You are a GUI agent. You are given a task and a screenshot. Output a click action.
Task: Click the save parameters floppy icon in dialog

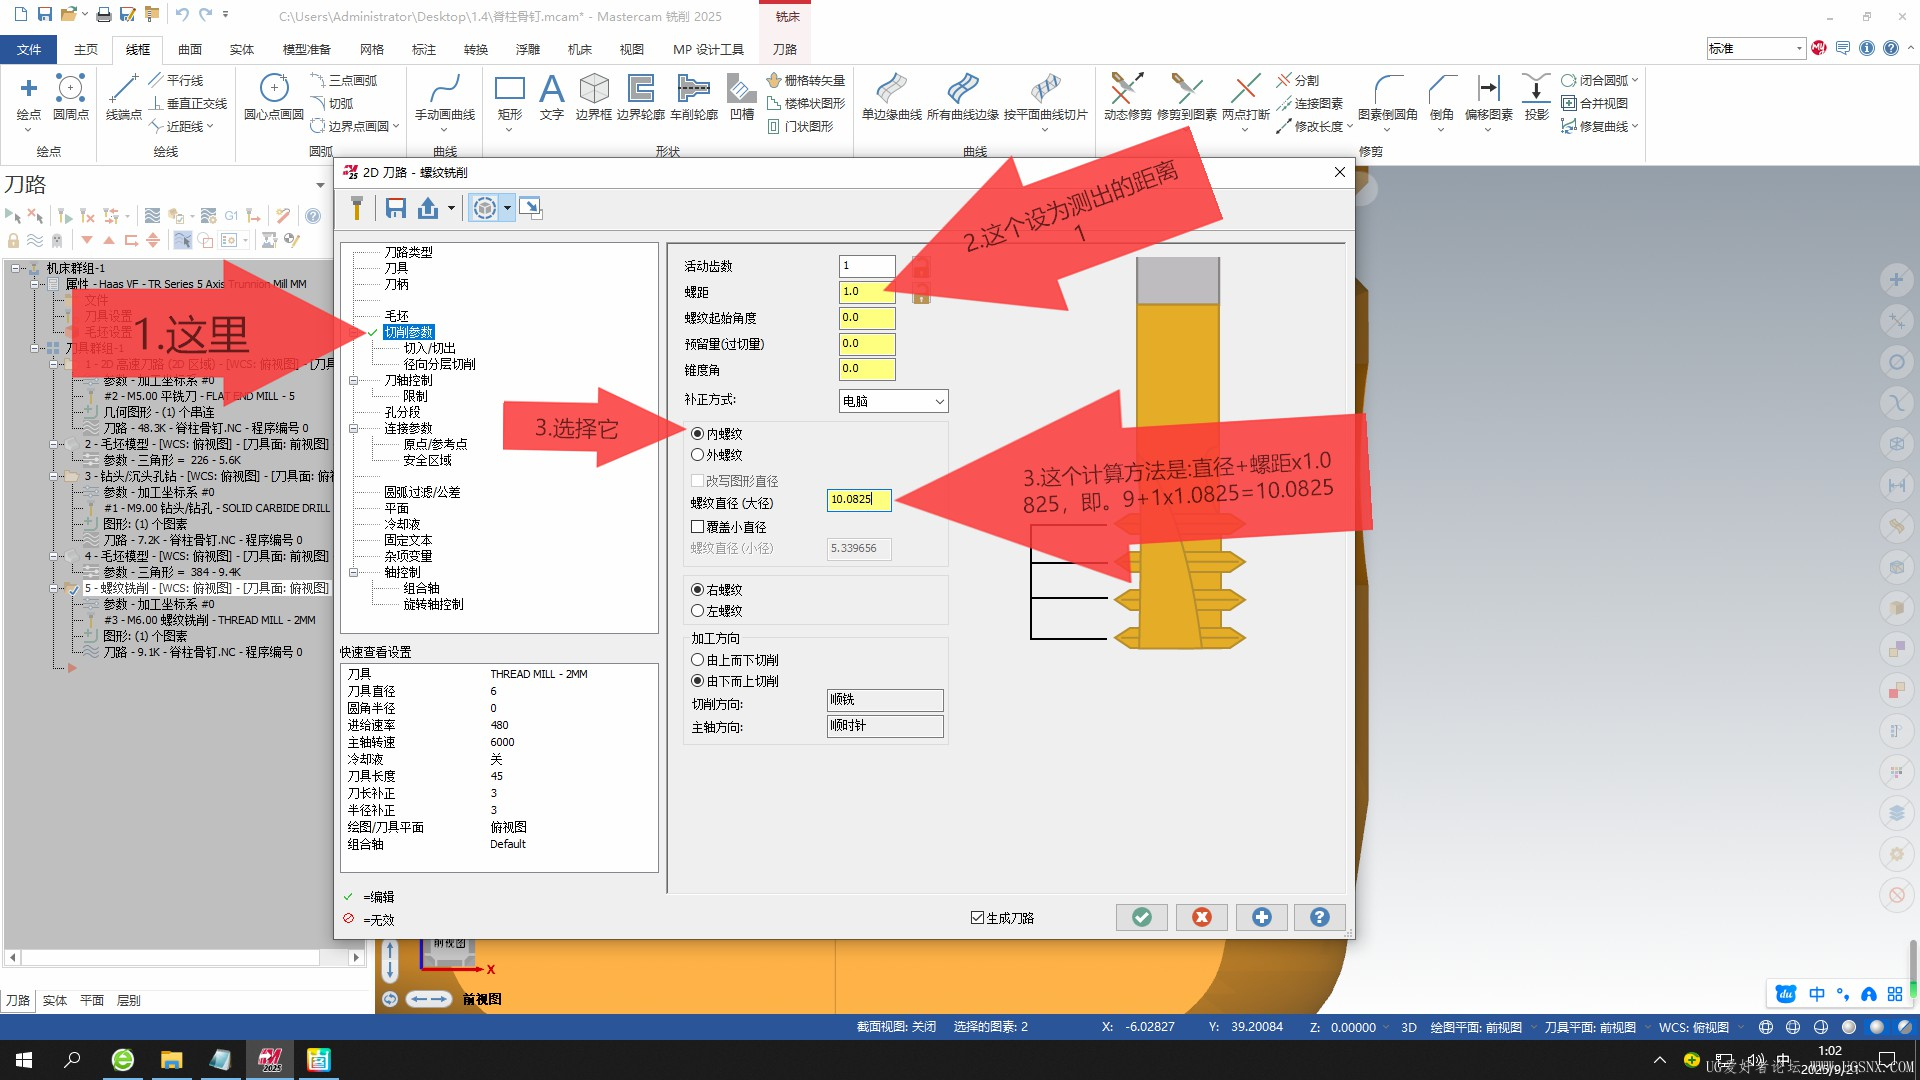[396, 208]
